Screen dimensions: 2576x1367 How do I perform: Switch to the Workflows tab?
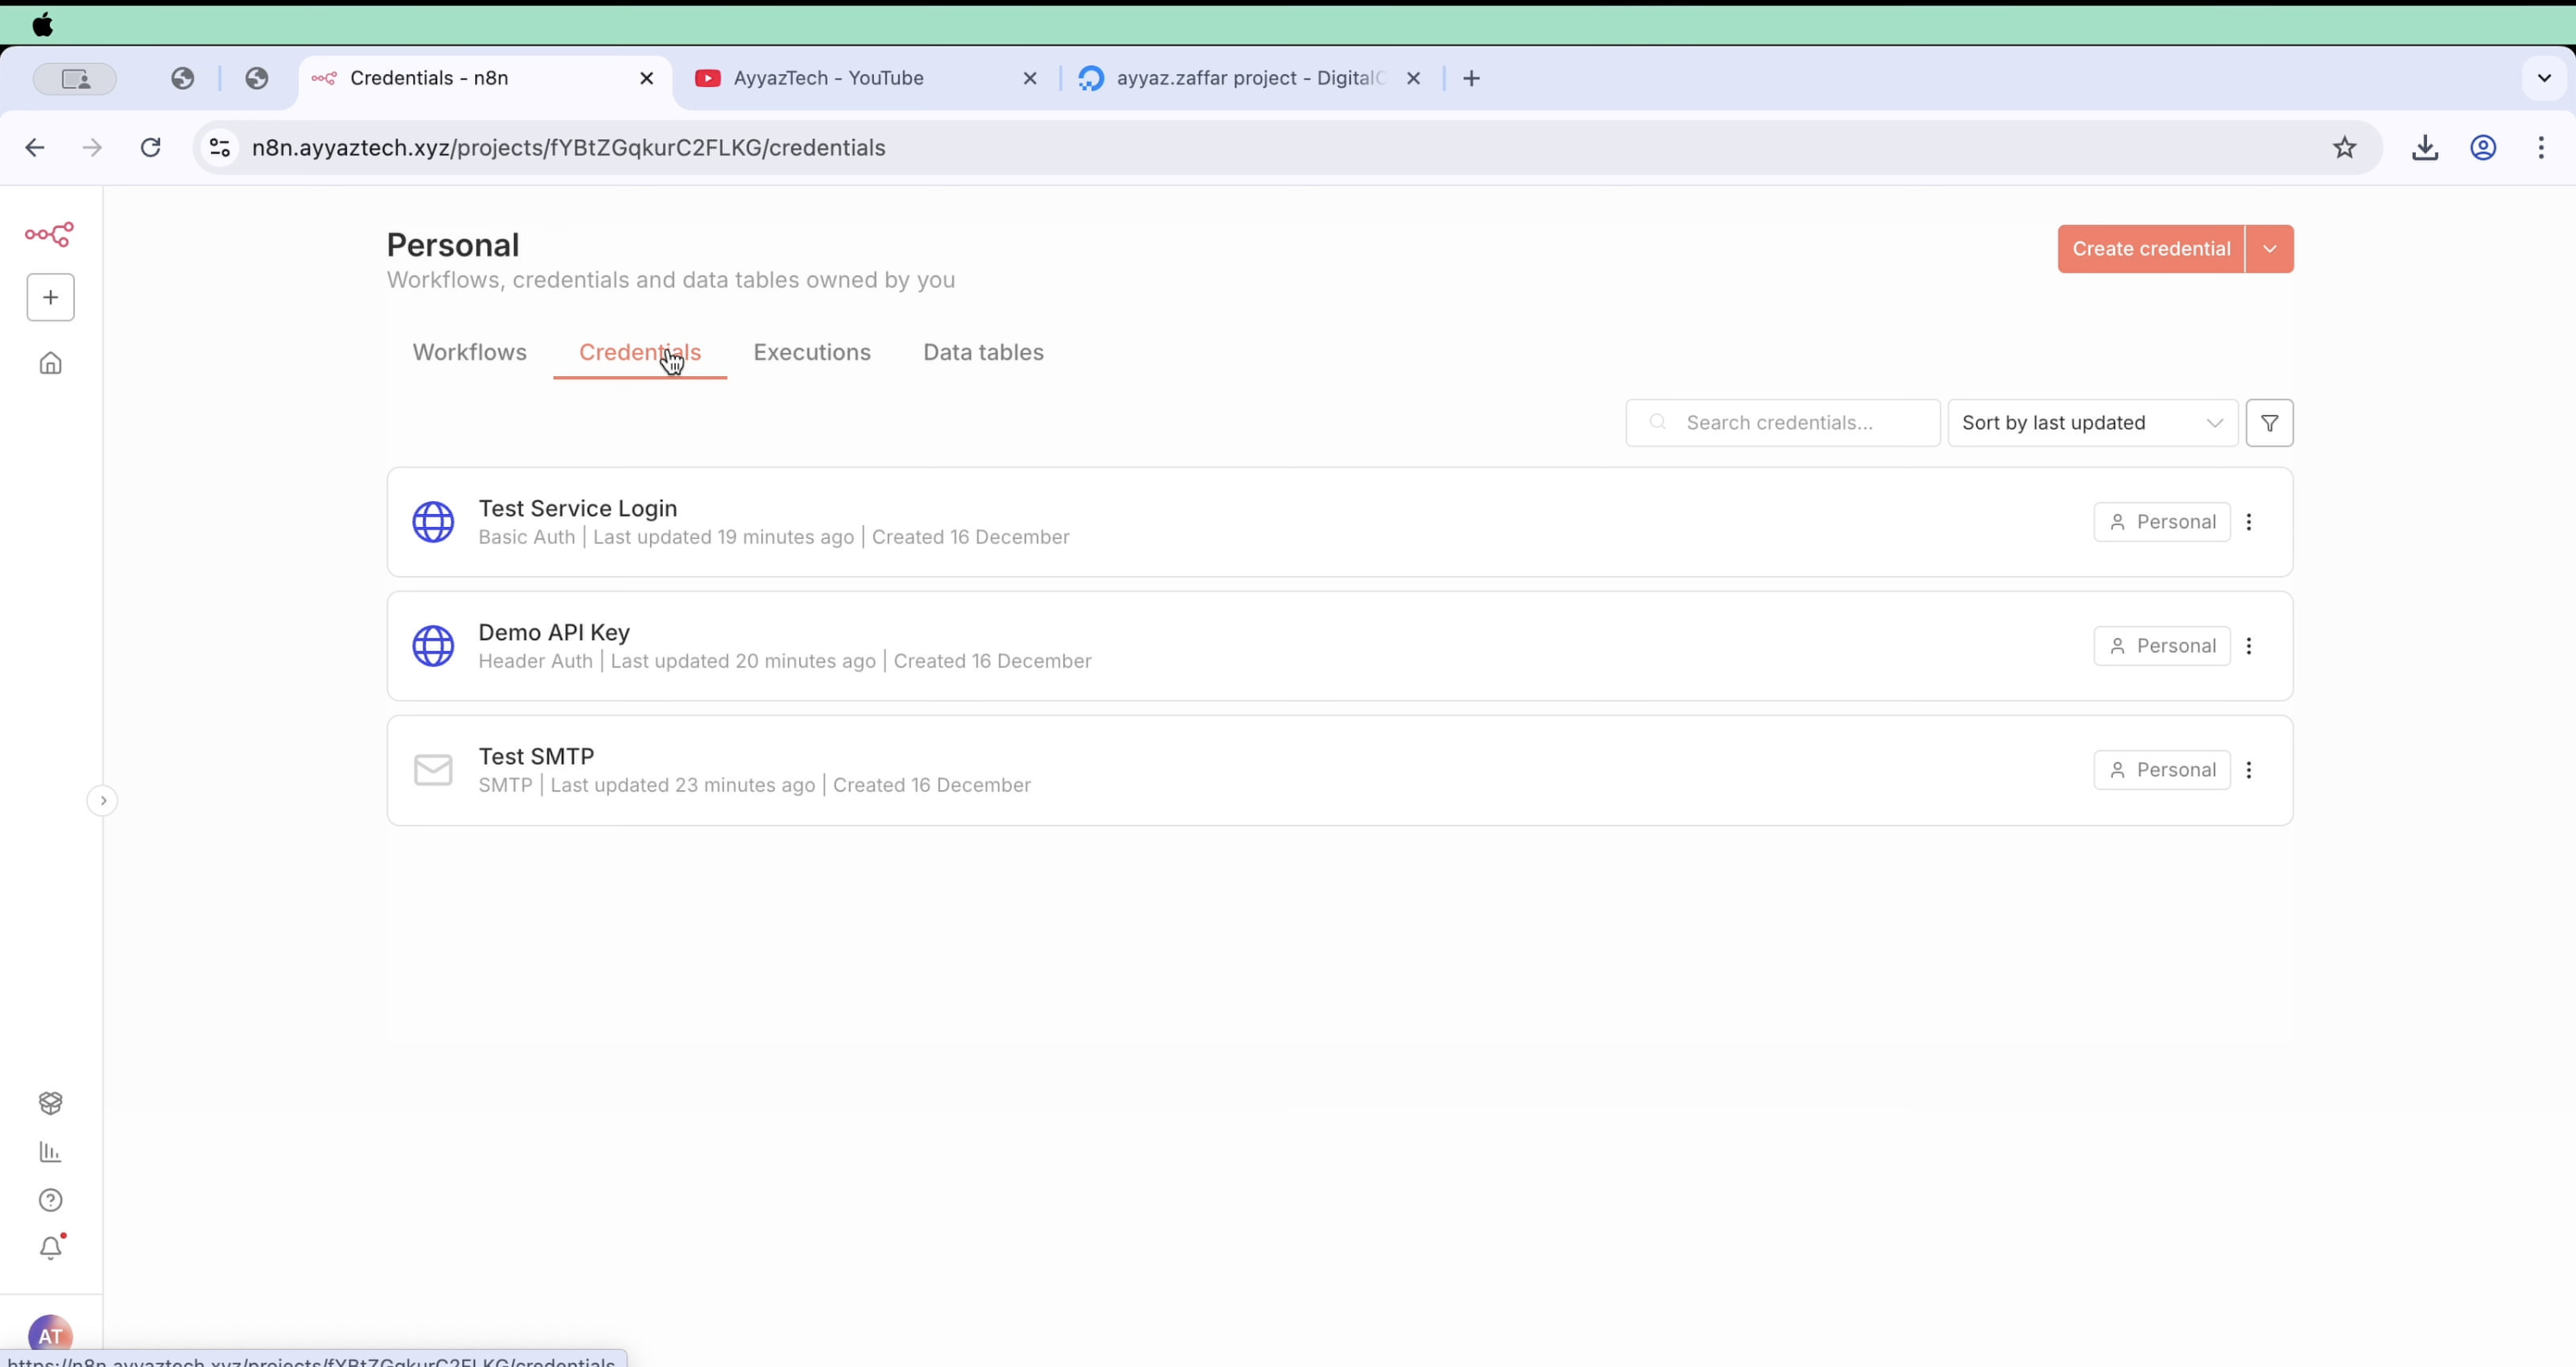pos(469,352)
